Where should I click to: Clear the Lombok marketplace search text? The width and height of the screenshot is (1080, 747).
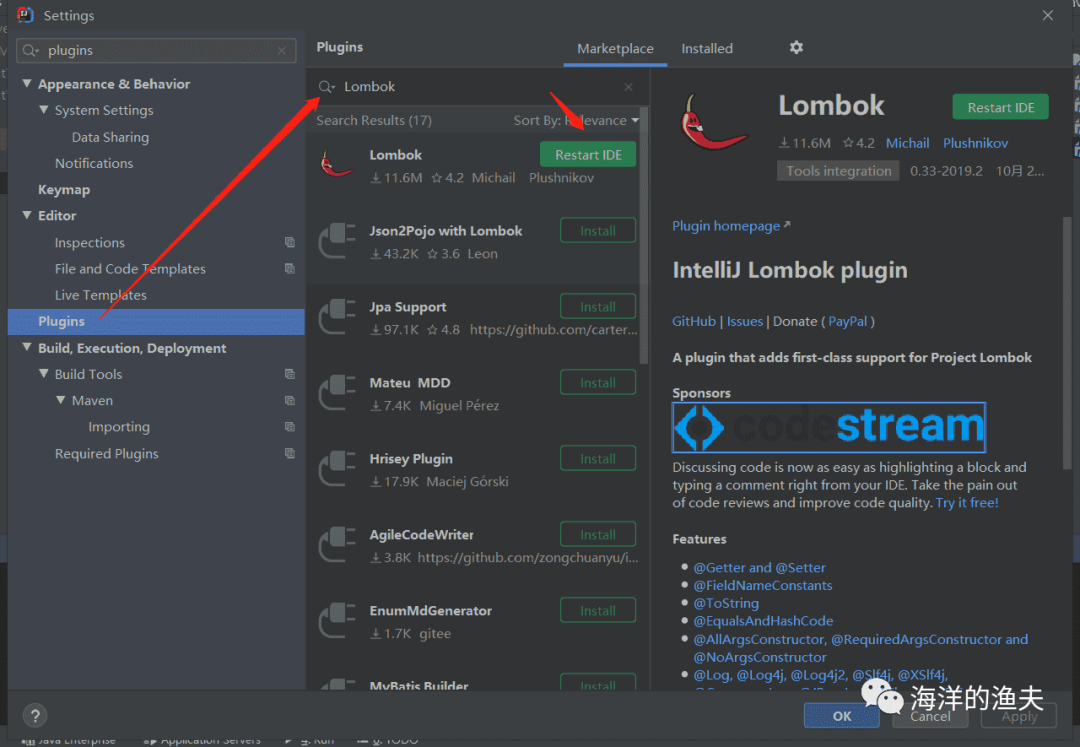click(x=628, y=87)
